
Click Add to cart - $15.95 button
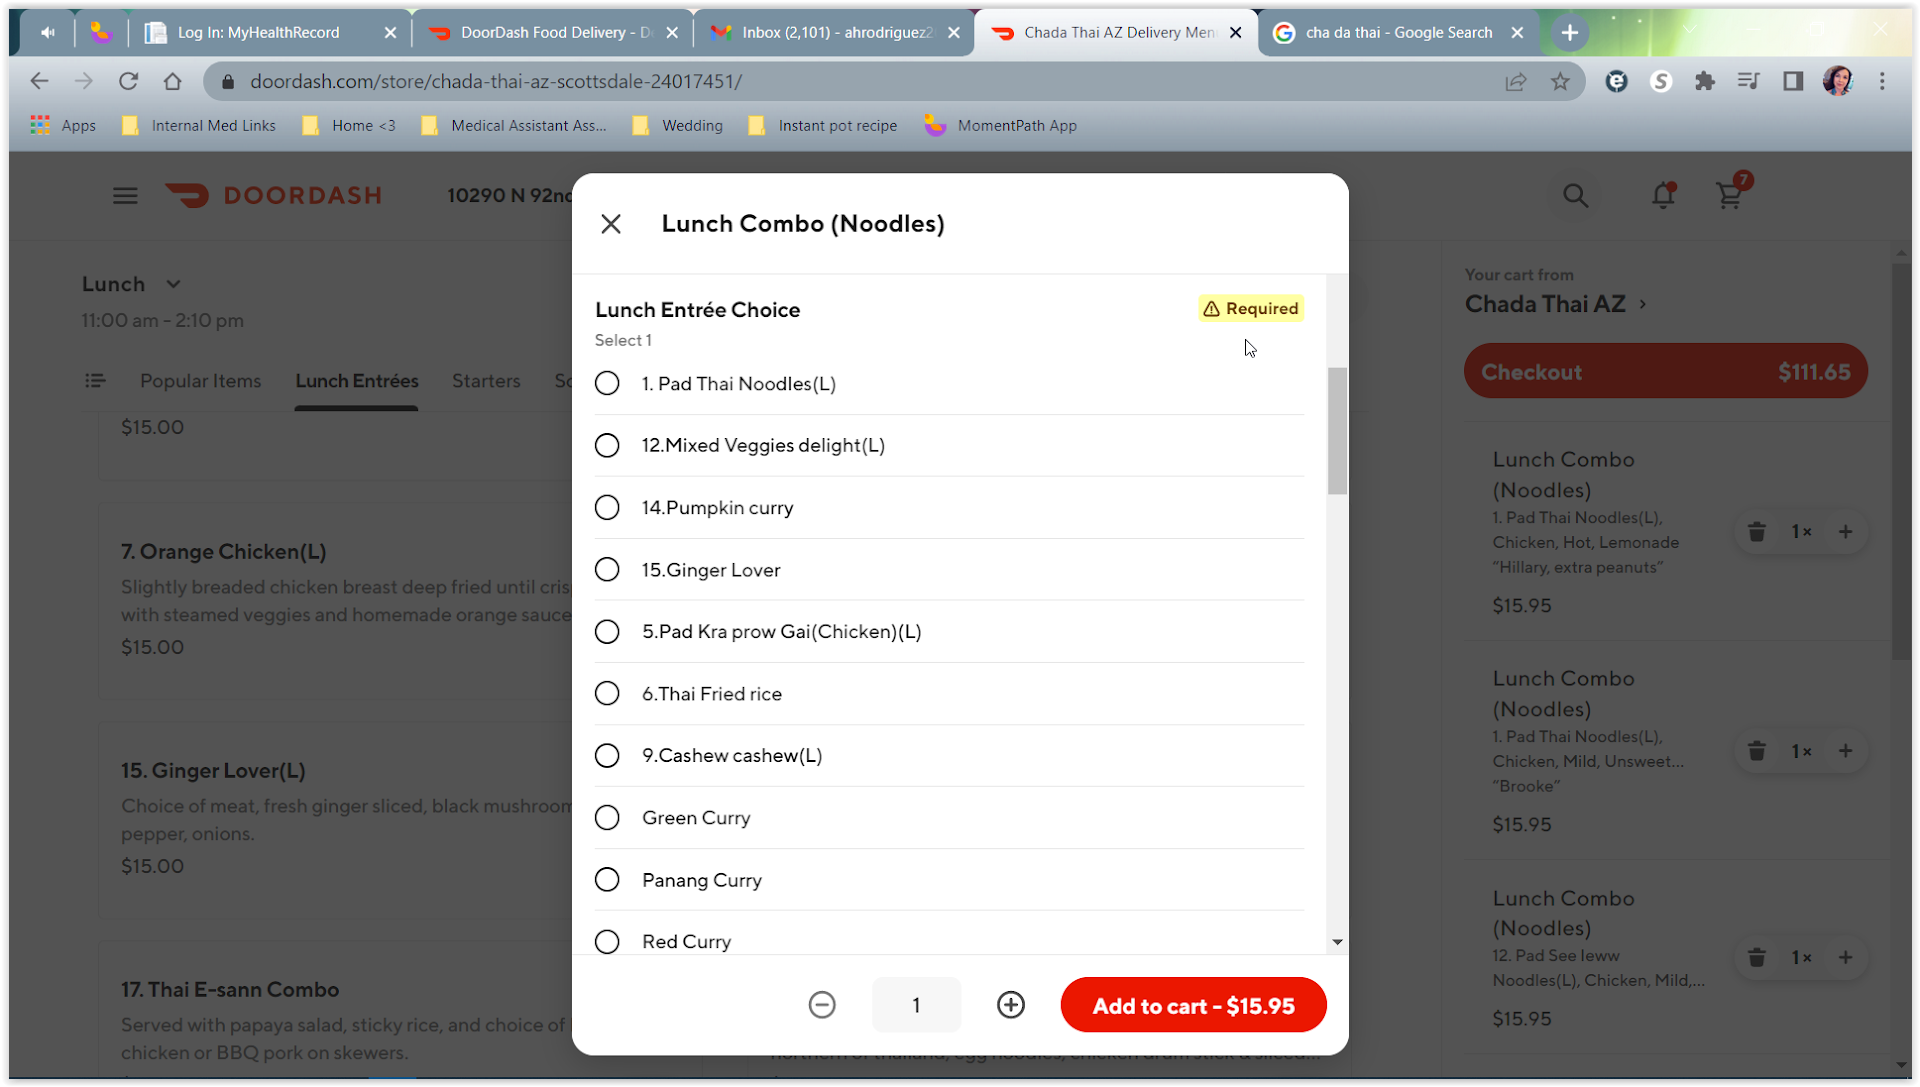tap(1193, 1006)
